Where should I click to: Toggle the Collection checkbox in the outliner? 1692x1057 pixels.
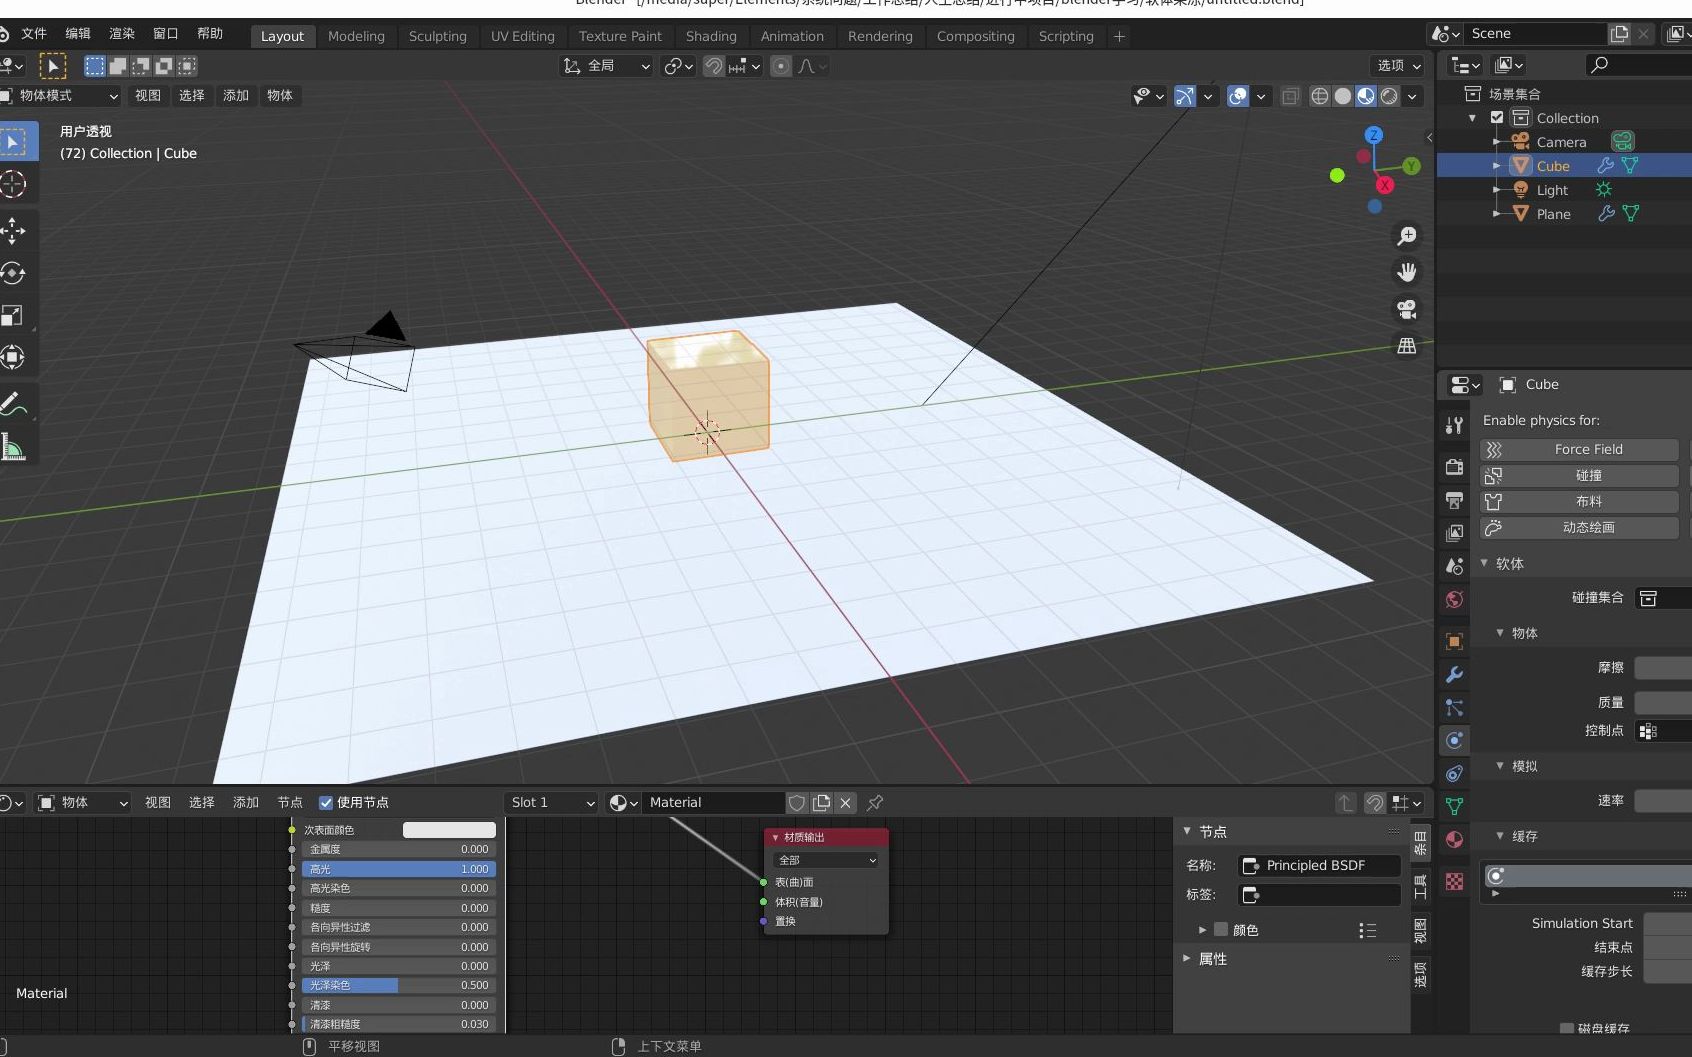click(x=1496, y=117)
